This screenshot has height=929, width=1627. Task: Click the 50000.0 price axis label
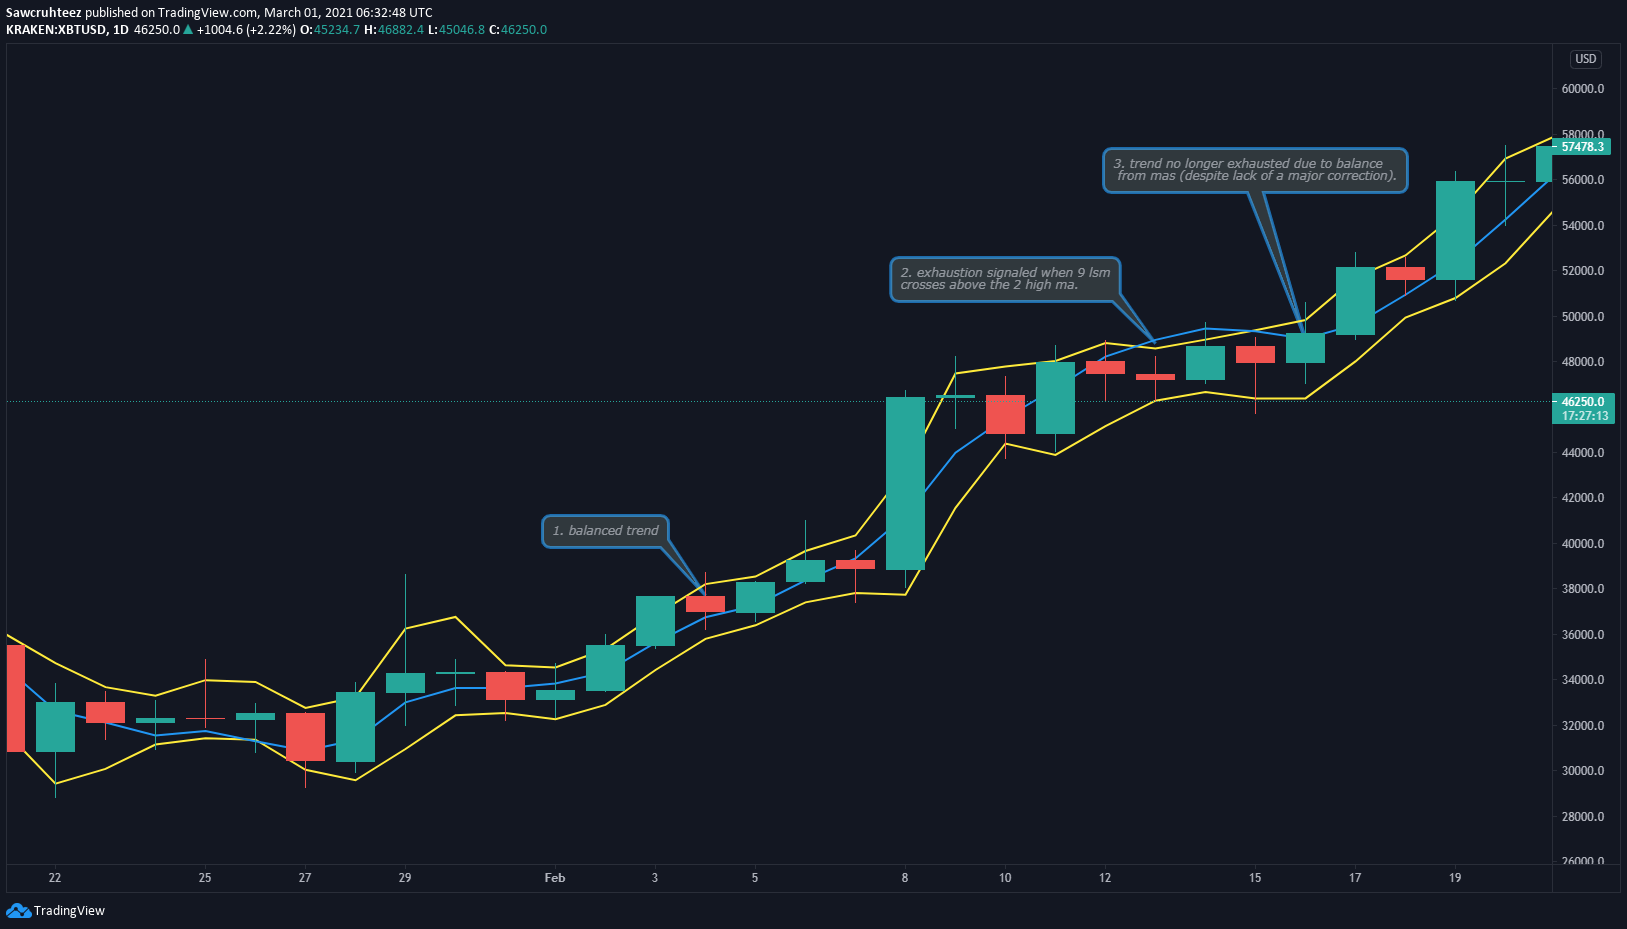(x=1583, y=317)
